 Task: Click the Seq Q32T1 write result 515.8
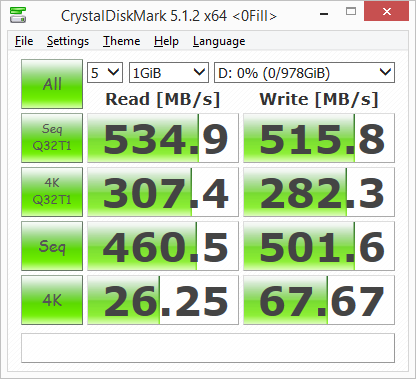[319, 138]
